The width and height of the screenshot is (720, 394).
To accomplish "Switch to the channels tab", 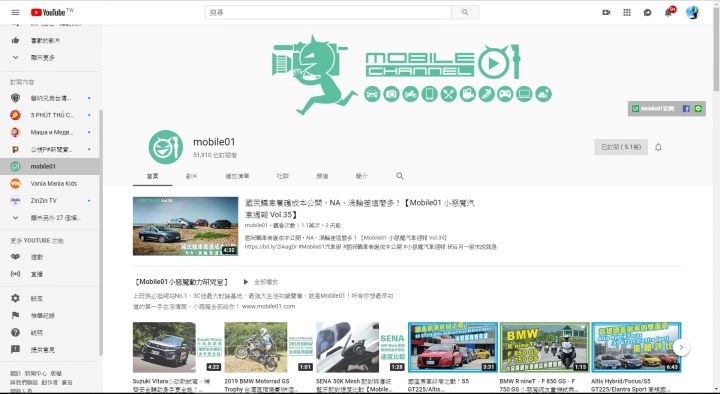I will pos(322,176).
